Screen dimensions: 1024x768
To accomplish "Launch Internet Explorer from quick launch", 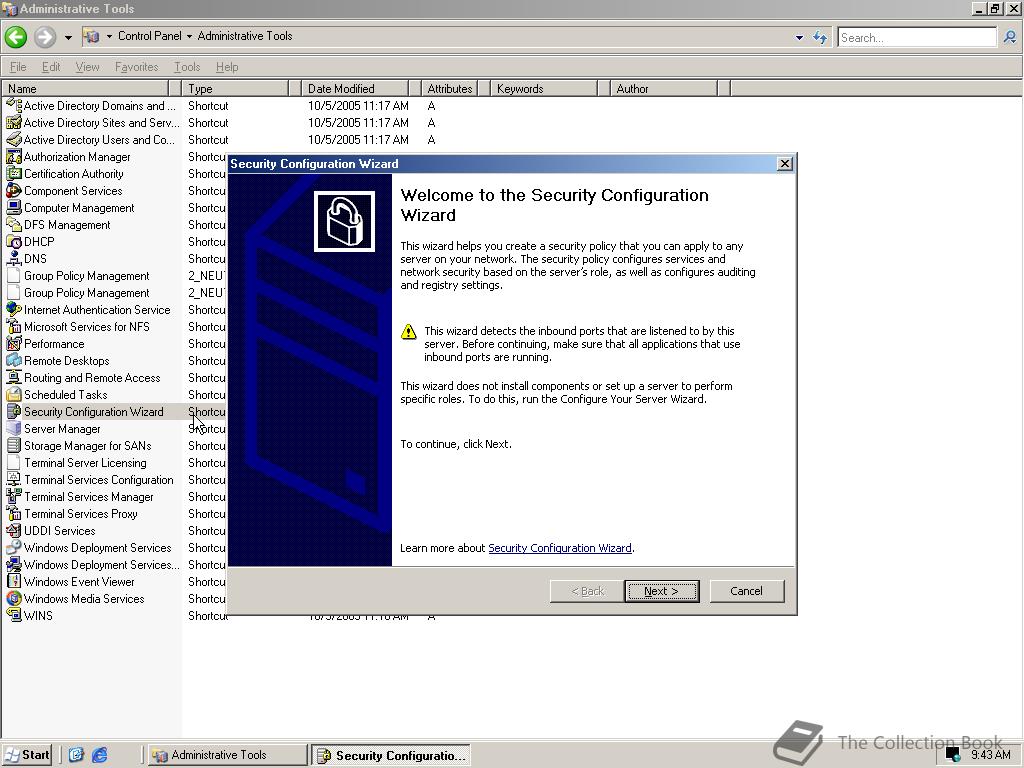I will [x=100, y=755].
